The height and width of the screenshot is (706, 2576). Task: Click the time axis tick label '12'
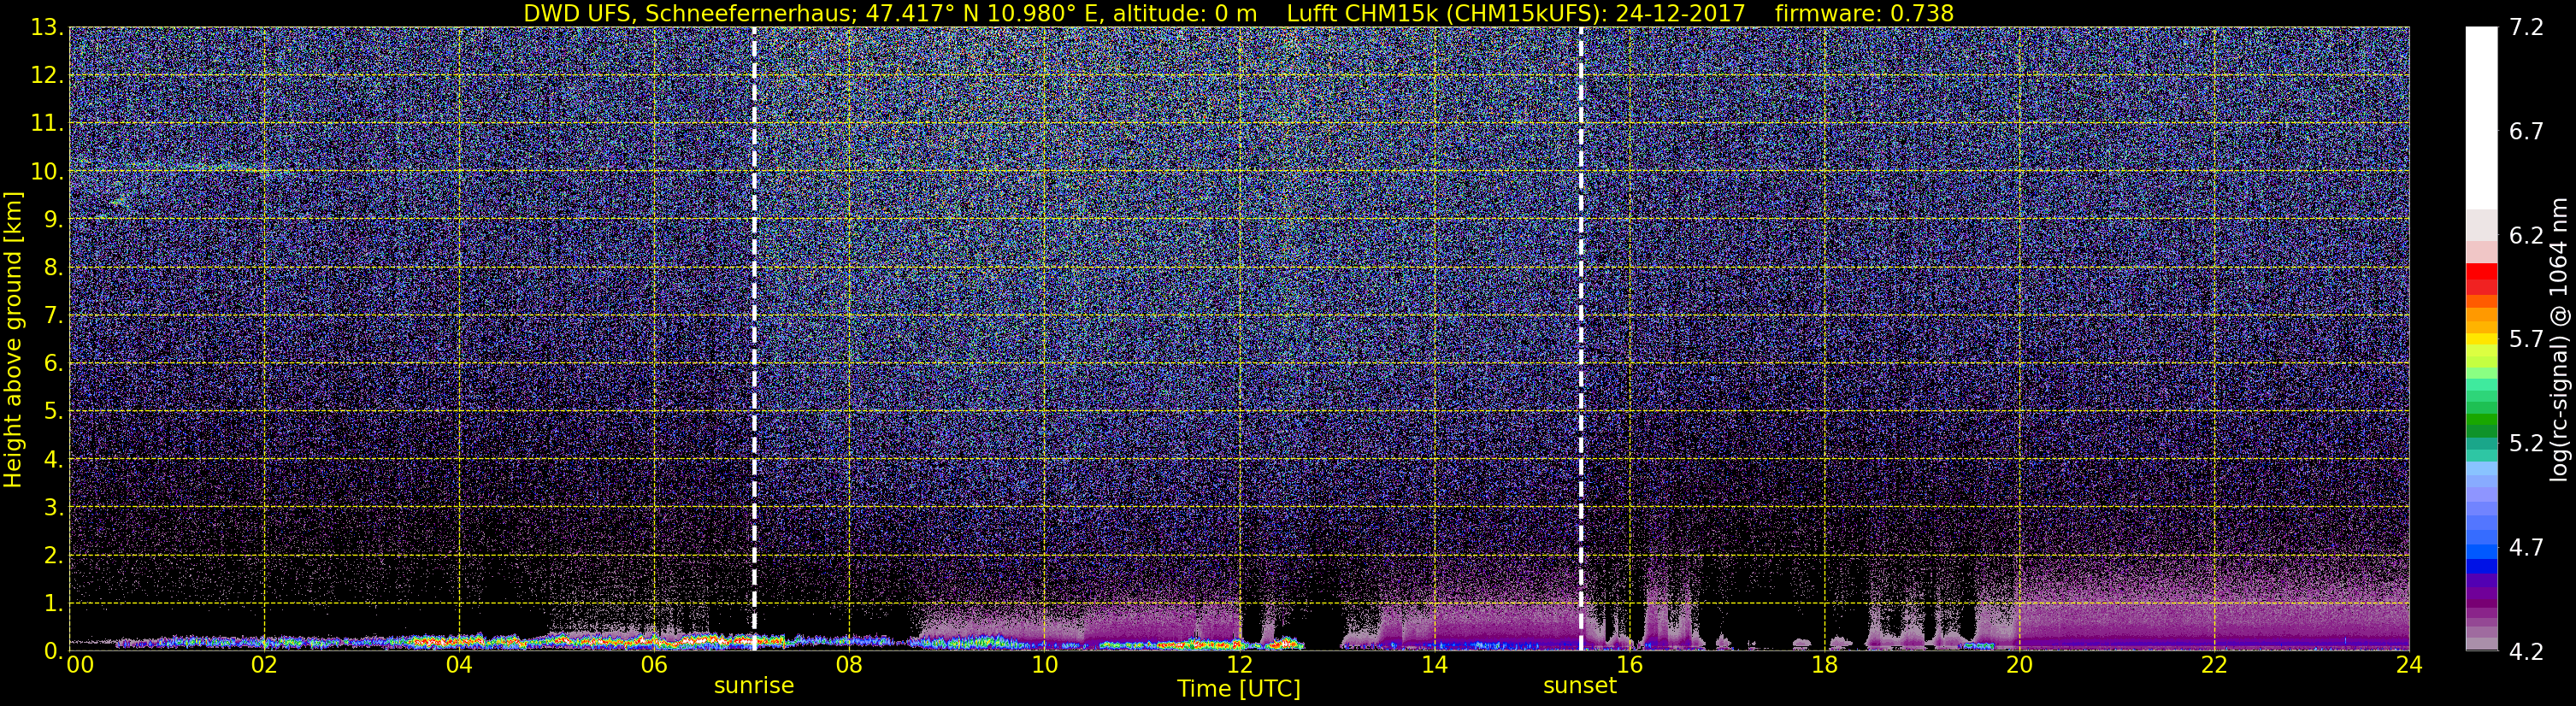pos(1239,665)
